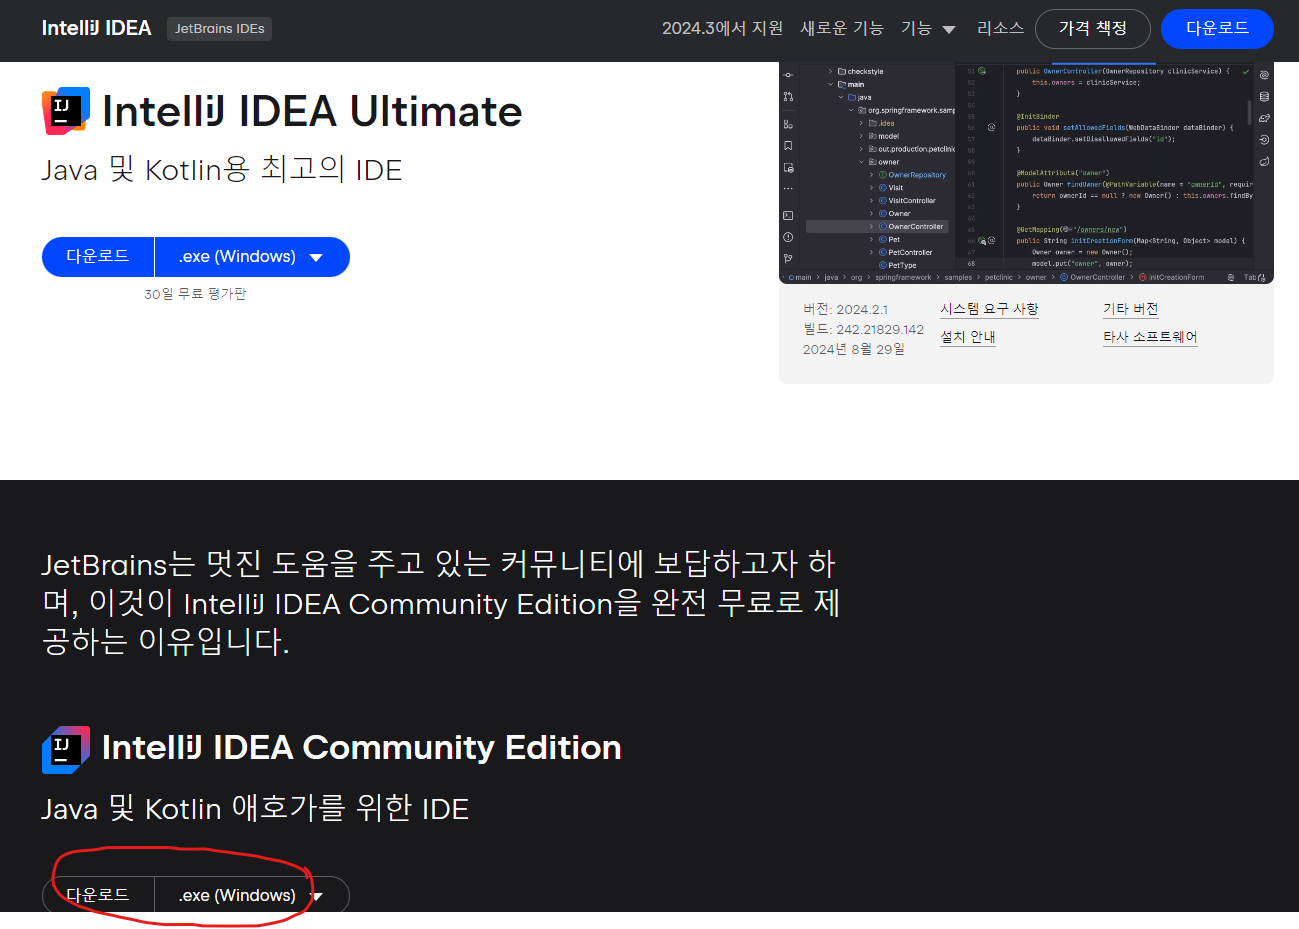This screenshot has width=1299, height=929.
Task: Expand the 기능 dropdown in header
Action: pos(928,28)
